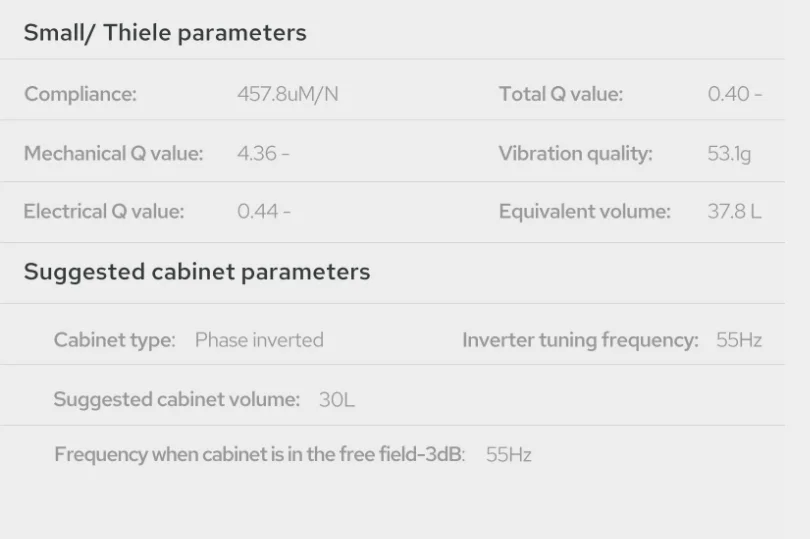Click the Small/ Thiele parameters heading
The image size is (810, 539).
(x=165, y=33)
